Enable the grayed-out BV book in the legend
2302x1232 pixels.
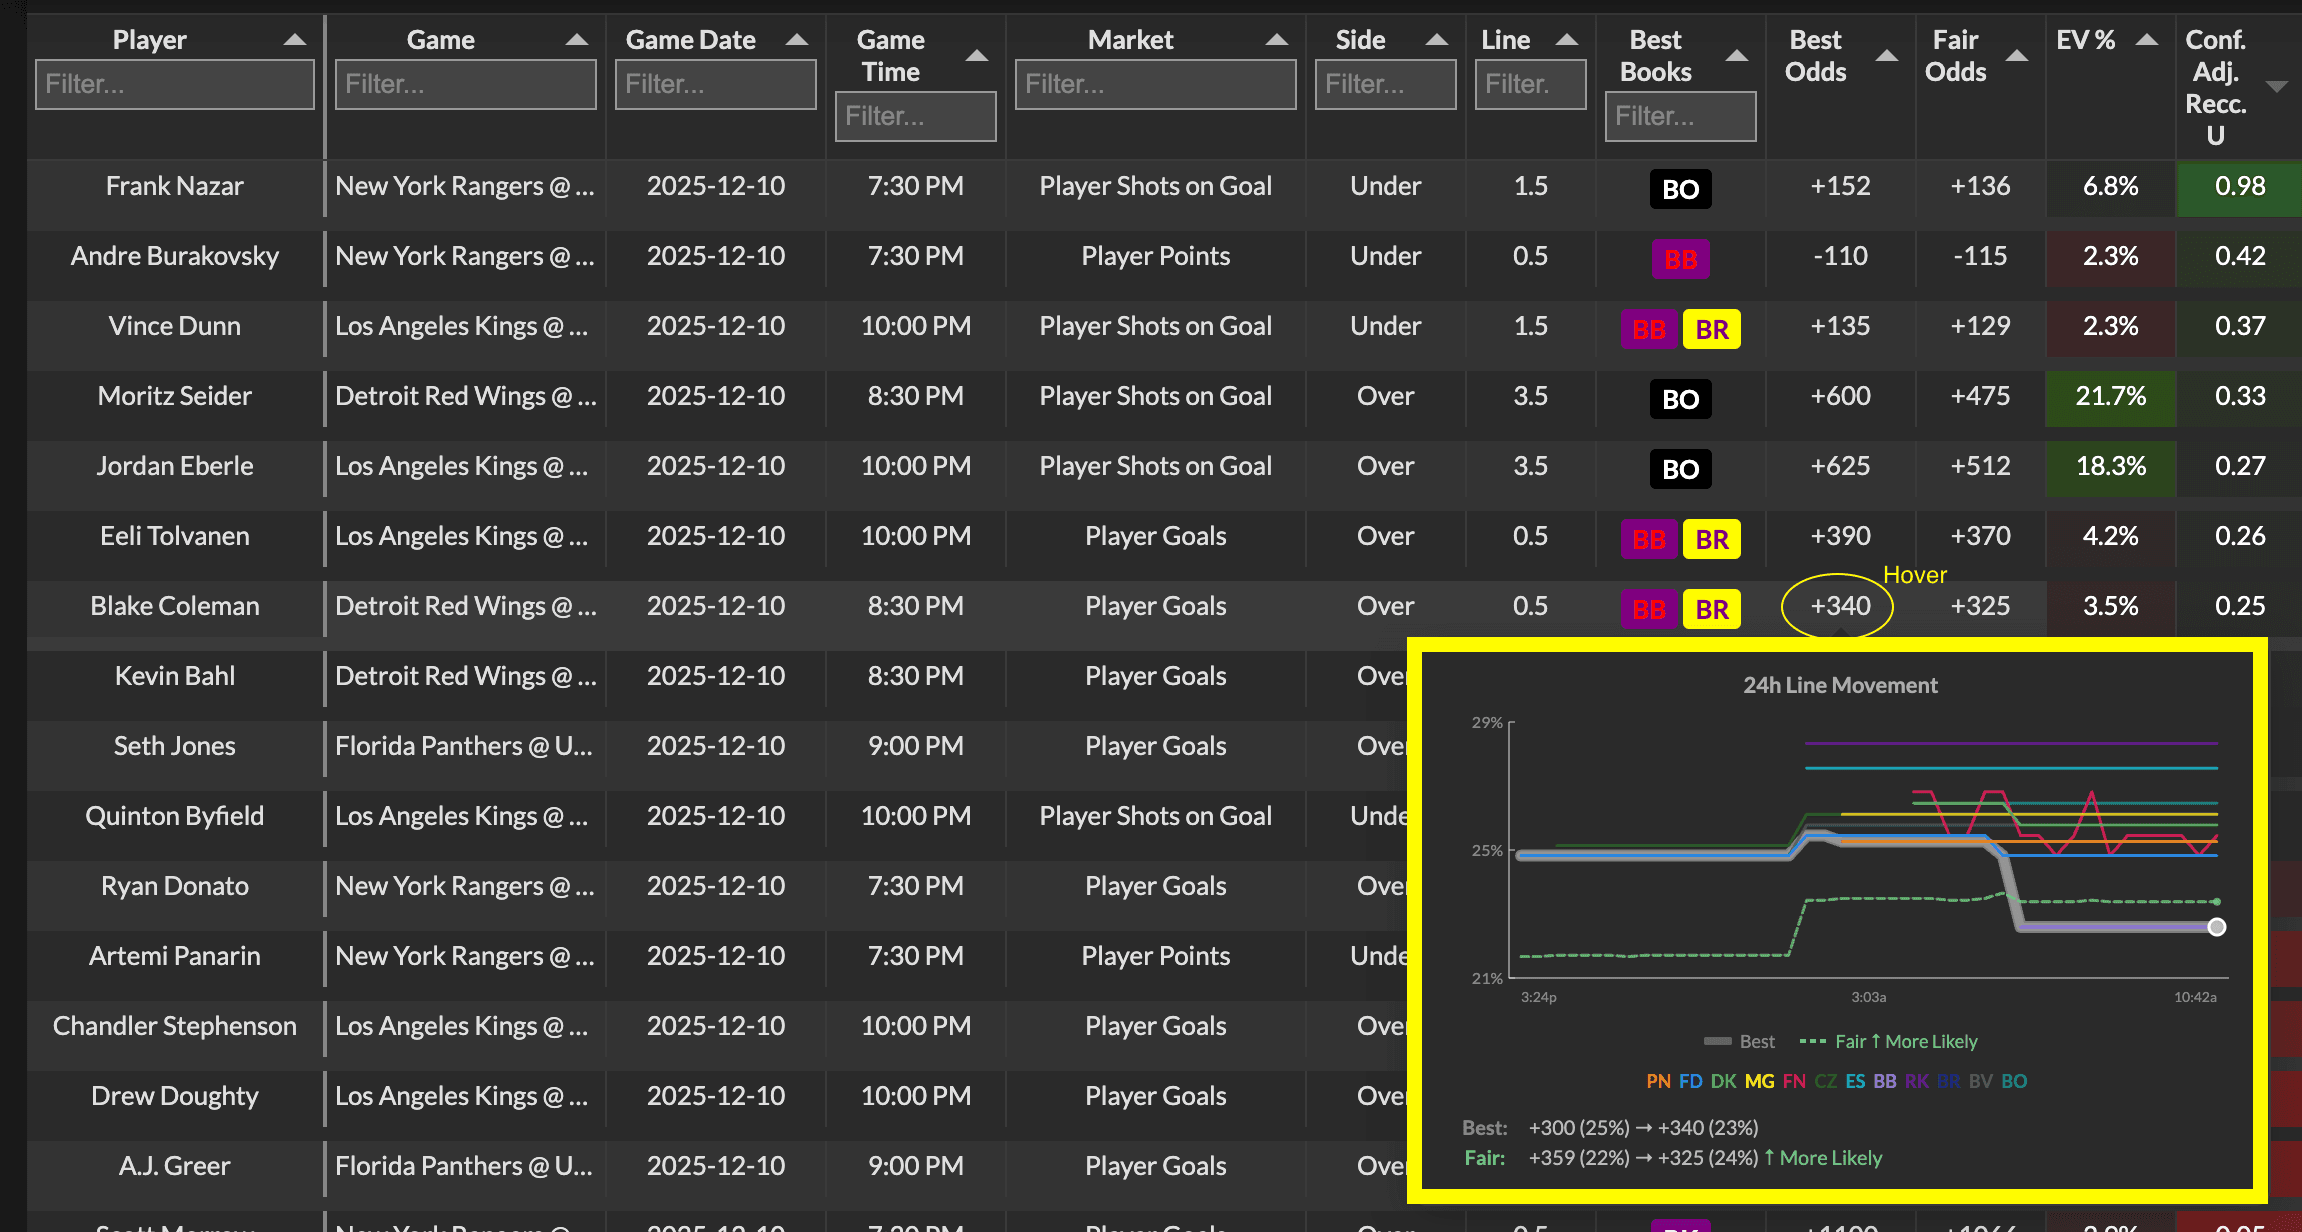(x=1981, y=1081)
